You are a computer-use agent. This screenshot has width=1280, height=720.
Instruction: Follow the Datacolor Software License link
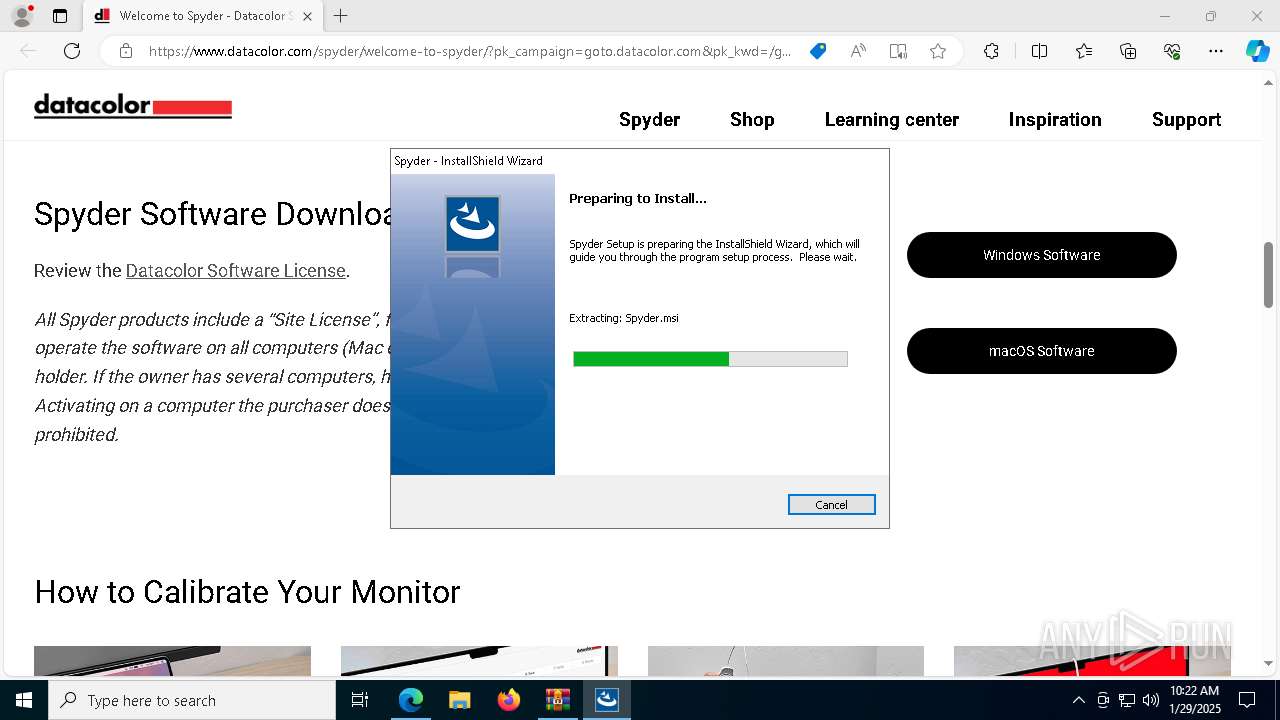tap(236, 271)
